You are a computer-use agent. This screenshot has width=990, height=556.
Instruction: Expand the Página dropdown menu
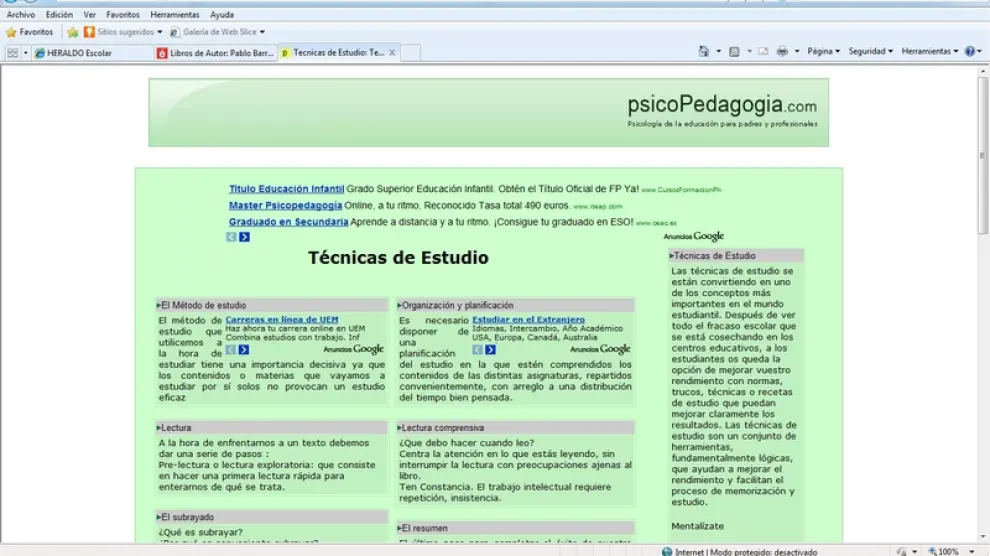823,51
